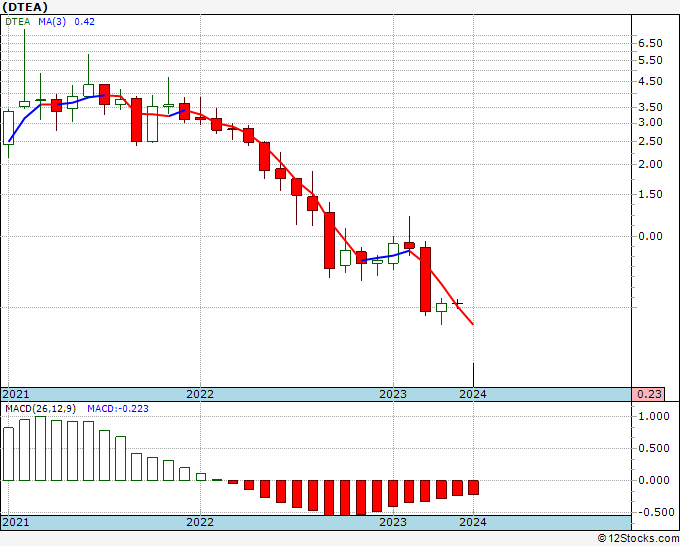Click the MACD(26,12,9) indicator label
The width and height of the screenshot is (680, 546).
41,409
